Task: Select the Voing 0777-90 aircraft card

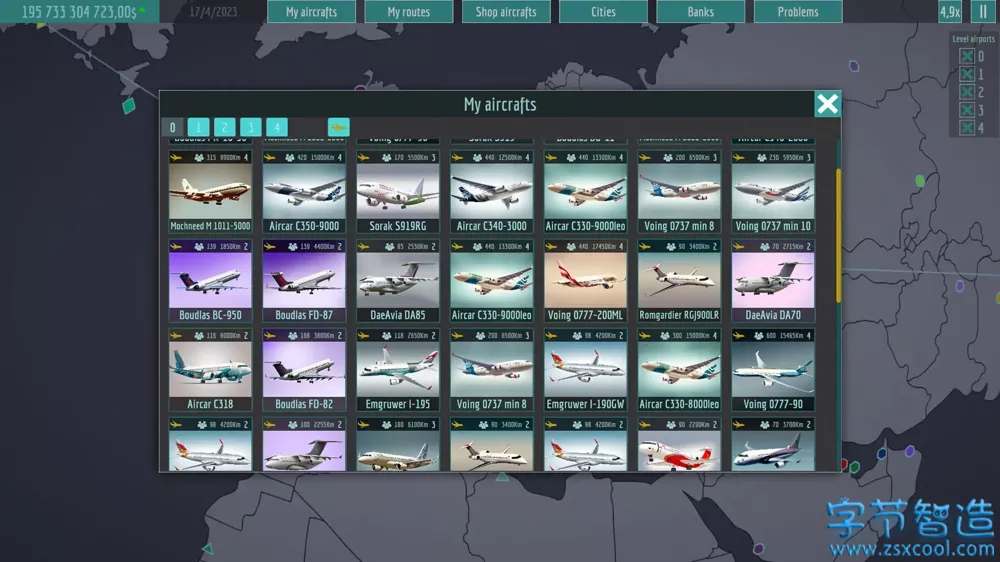Action: point(773,370)
